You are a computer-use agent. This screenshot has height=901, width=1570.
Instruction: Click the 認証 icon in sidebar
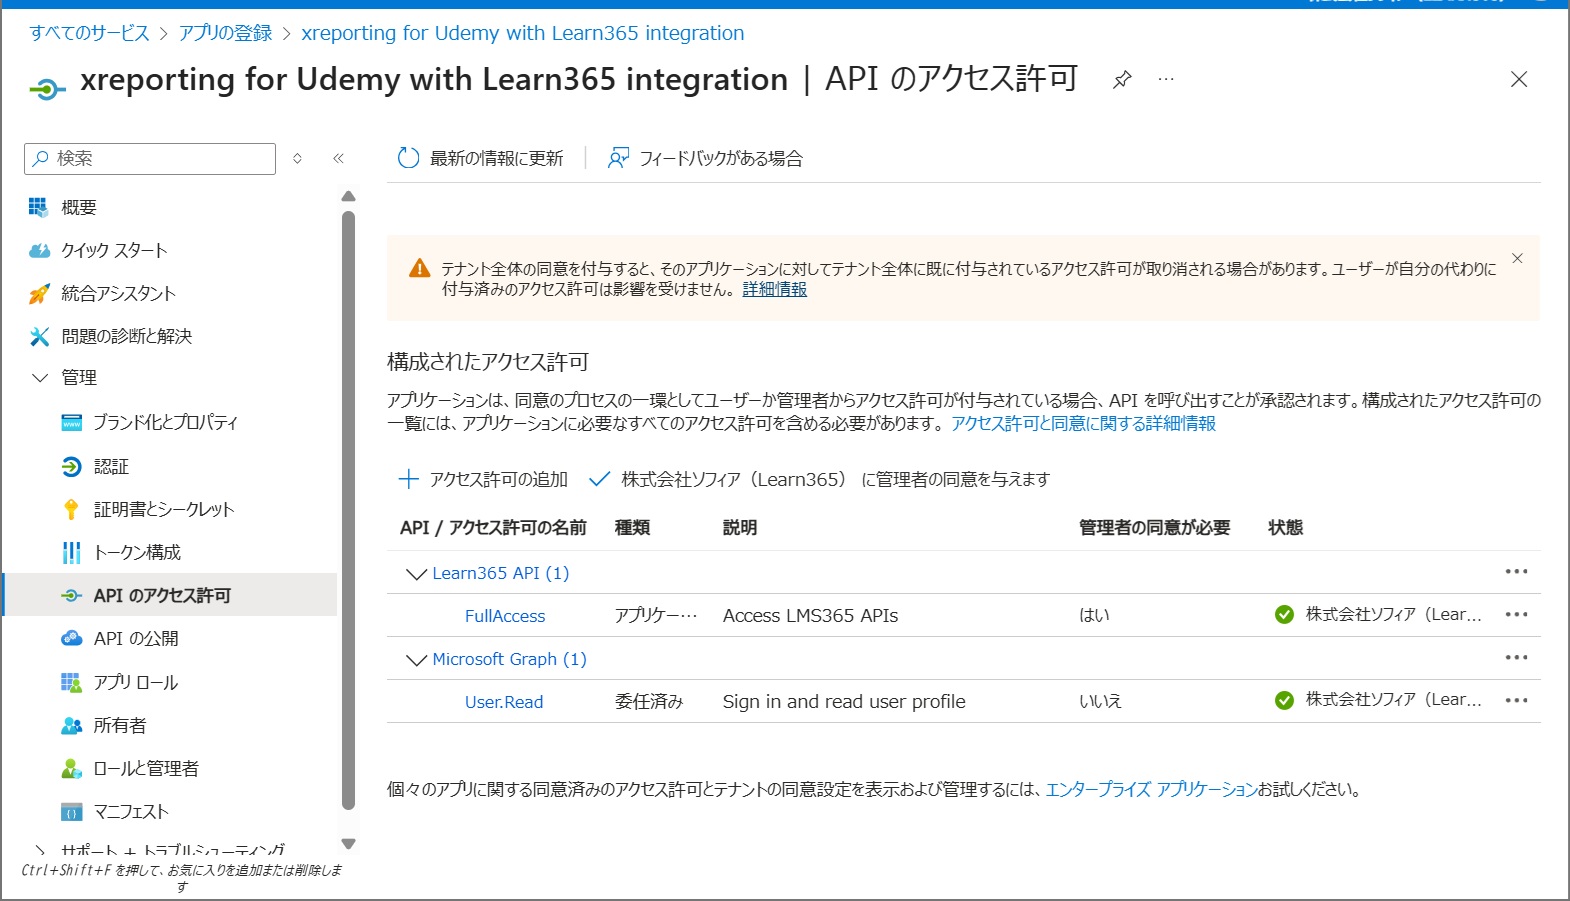71,466
